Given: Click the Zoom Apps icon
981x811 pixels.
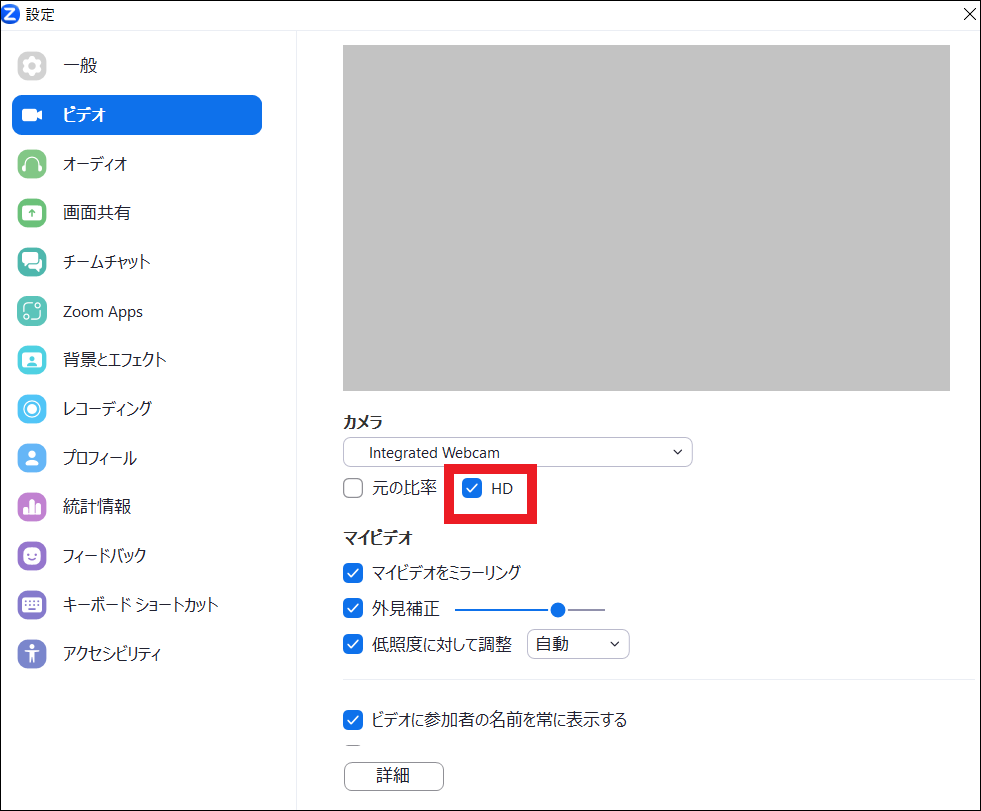Looking at the screenshot, I should 32,311.
